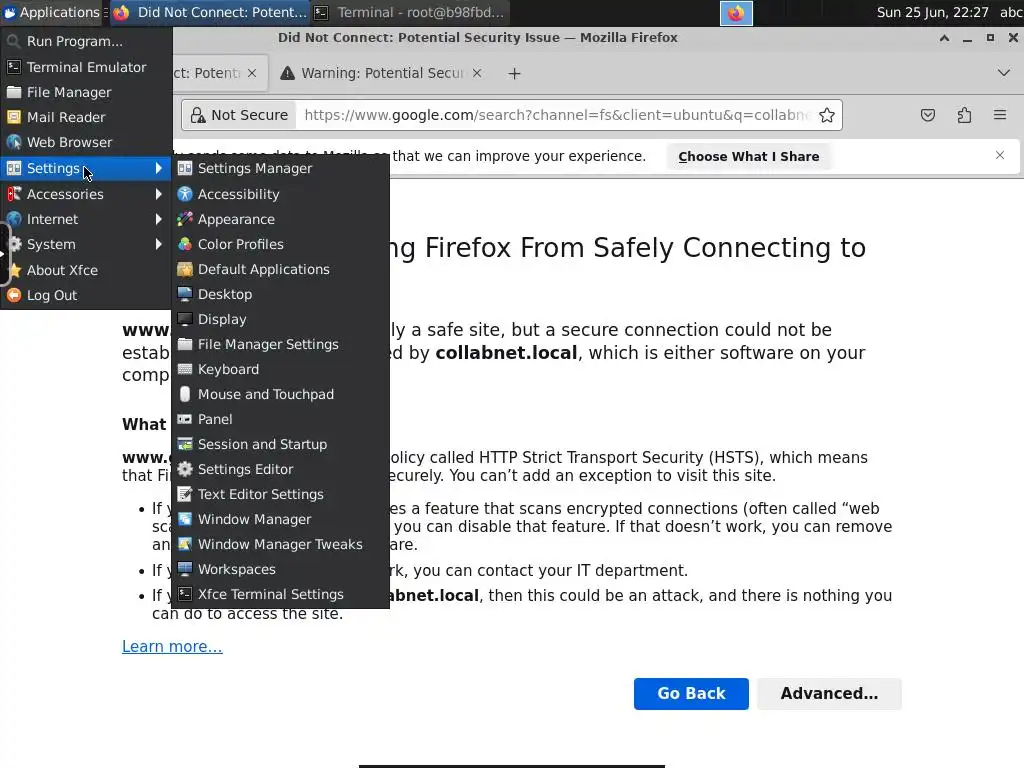The height and width of the screenshot is (768, 1024).
Task: Click the Mouse and Touchpad icon
Action: 185,394
